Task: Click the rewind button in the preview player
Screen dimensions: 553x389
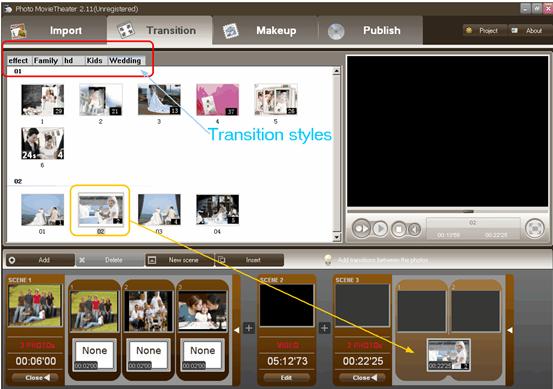Action: 415,230
